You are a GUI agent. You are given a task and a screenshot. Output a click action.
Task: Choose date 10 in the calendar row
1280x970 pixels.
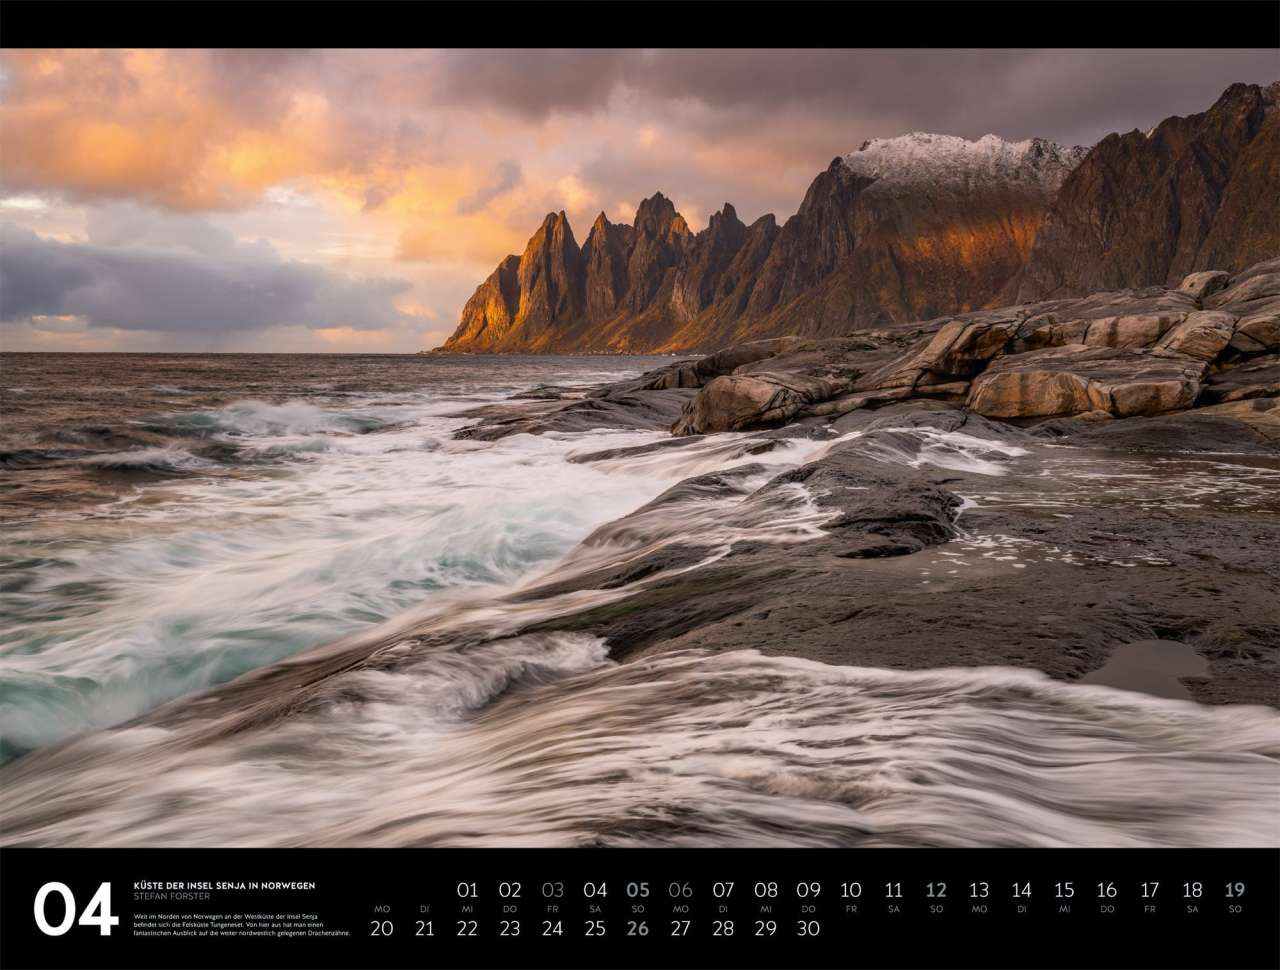(x=850, y=890)
